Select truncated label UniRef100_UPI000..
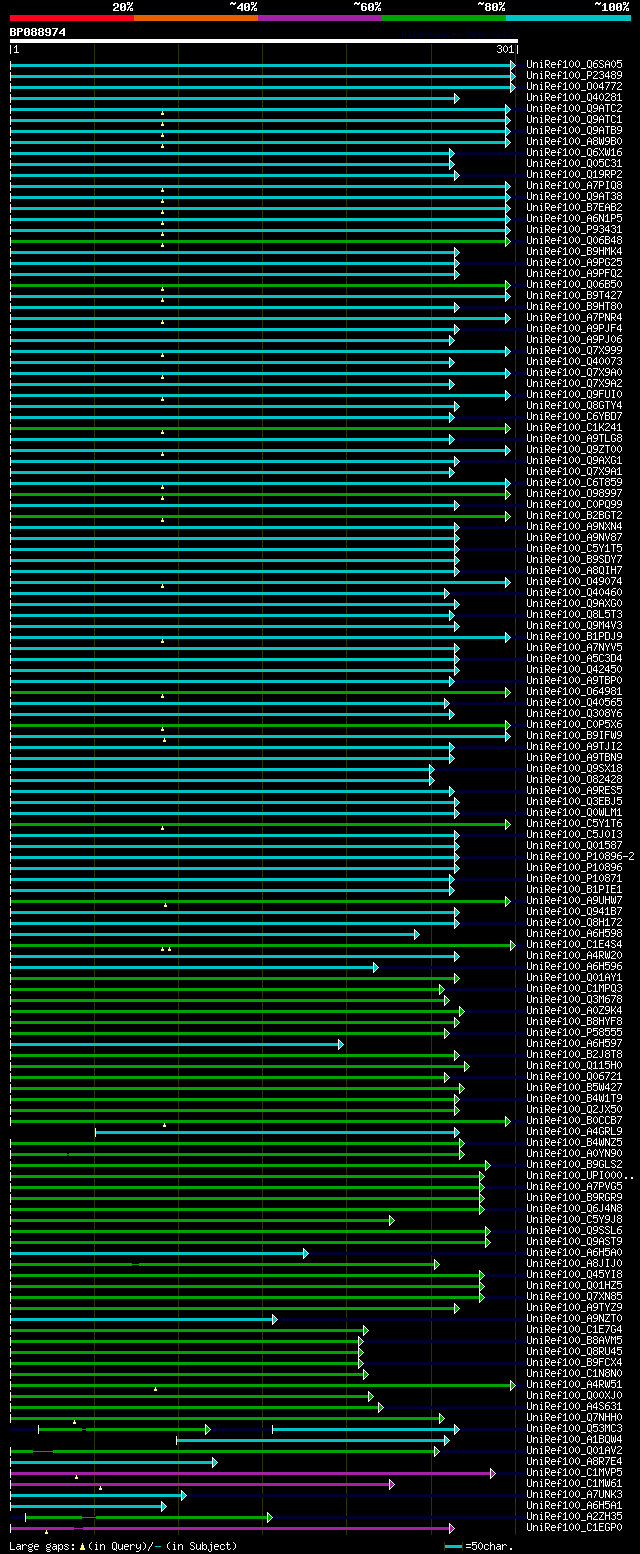 coord(580,1175)
